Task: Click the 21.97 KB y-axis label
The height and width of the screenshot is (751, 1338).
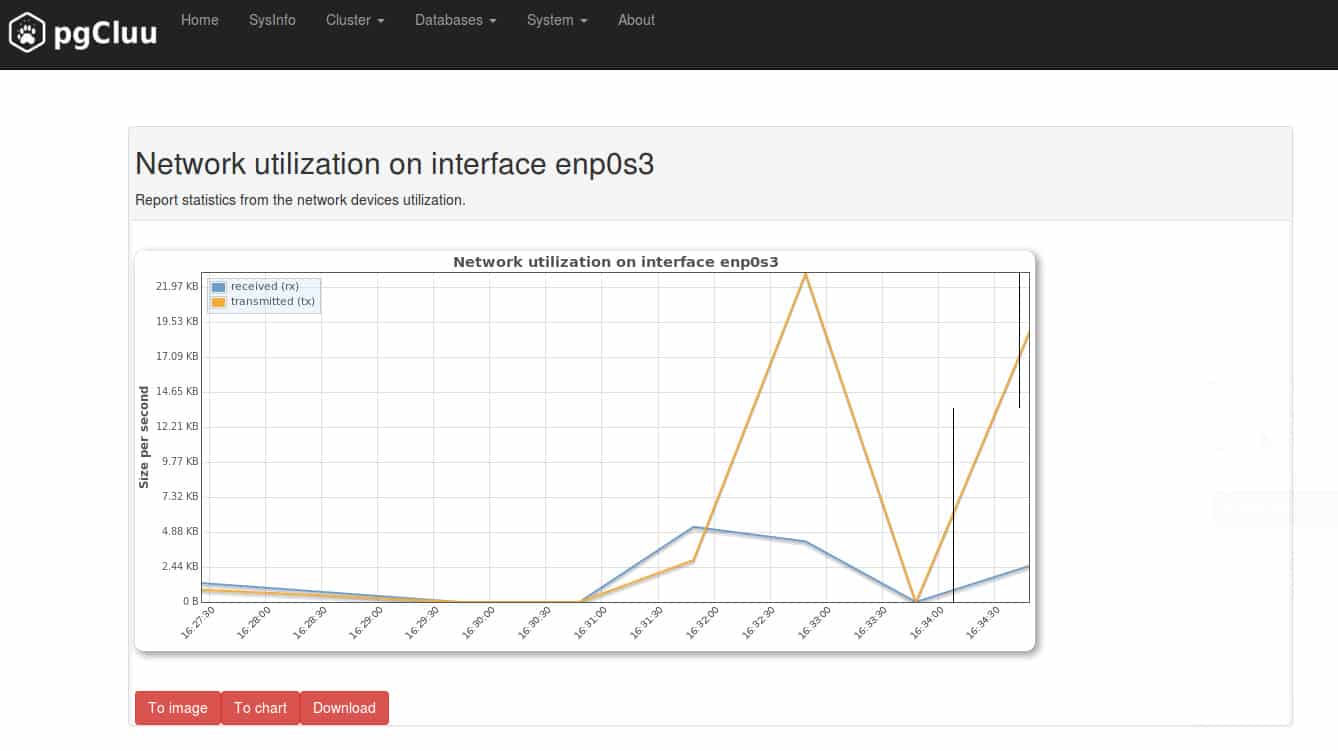Action: point(177,286)
